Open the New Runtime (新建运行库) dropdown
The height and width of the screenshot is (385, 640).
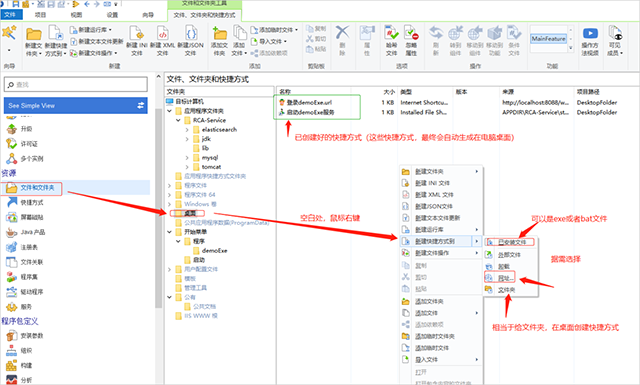pos(91,30)
